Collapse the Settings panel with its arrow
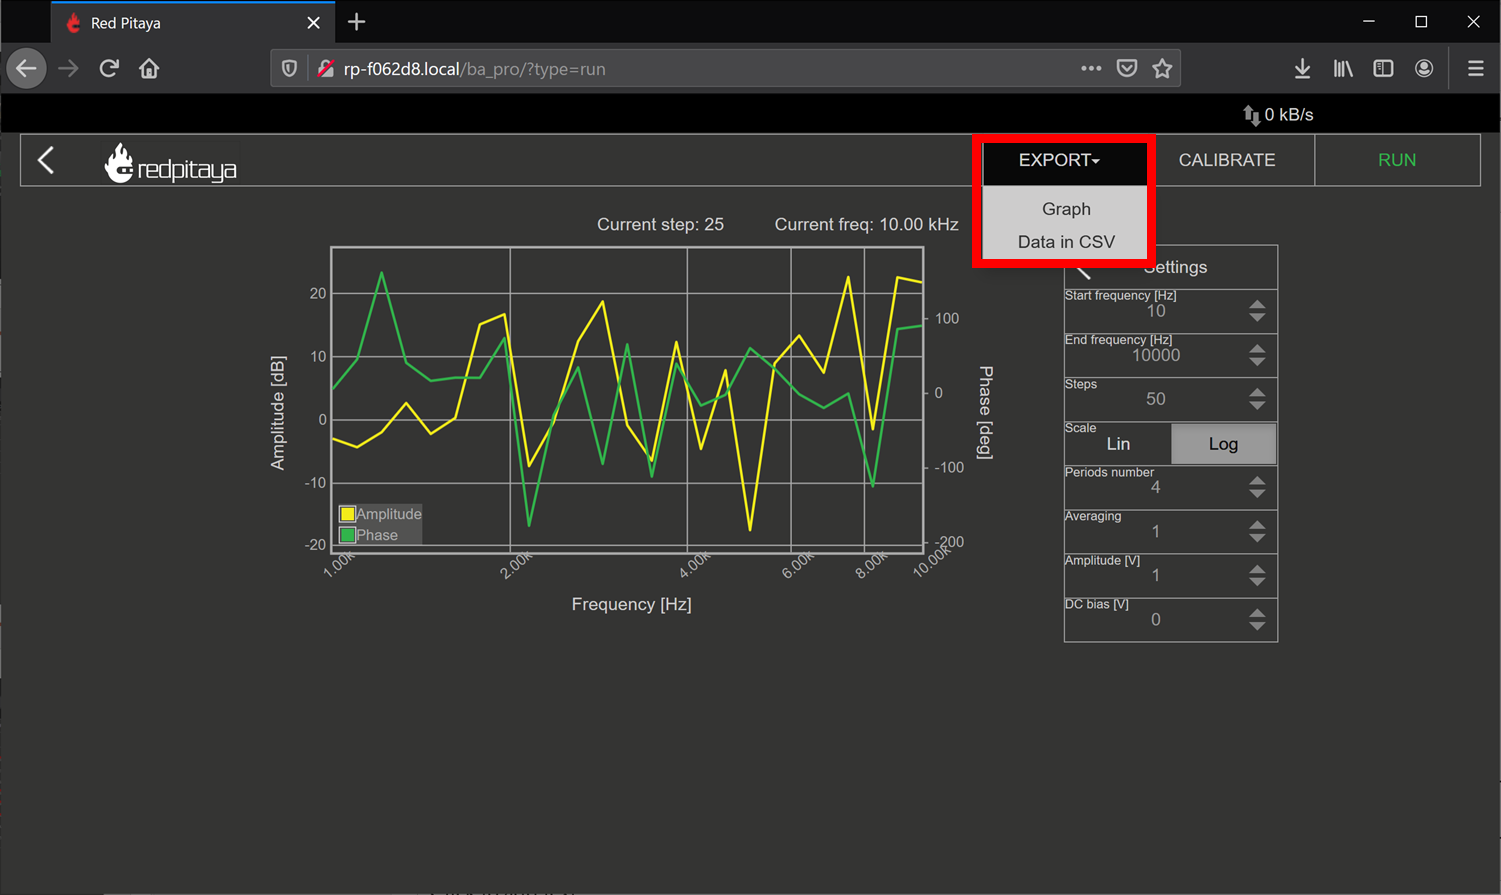Viewport: 1501px width, 895px height. (x=1084, y=270)
